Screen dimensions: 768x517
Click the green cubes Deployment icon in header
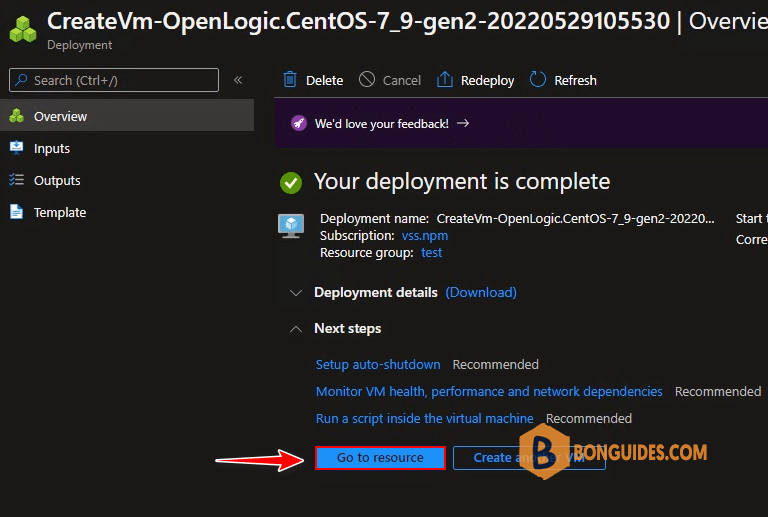23,29
